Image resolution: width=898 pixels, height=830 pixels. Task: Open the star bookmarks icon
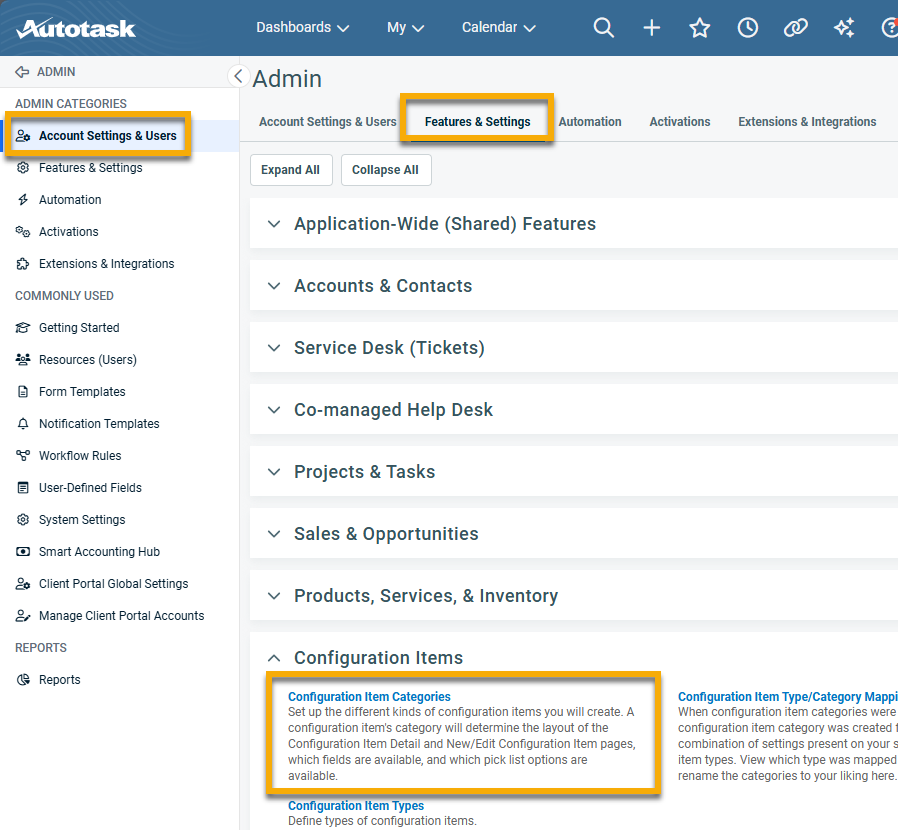699,27
